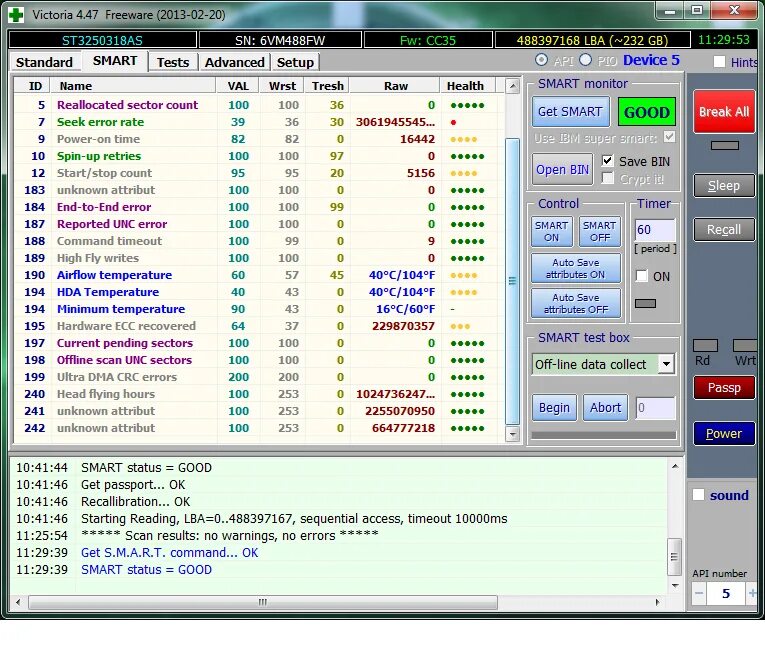The image size is (765, 648).
Task: Select the Current pending sectors row
Action: coord(259,343)
